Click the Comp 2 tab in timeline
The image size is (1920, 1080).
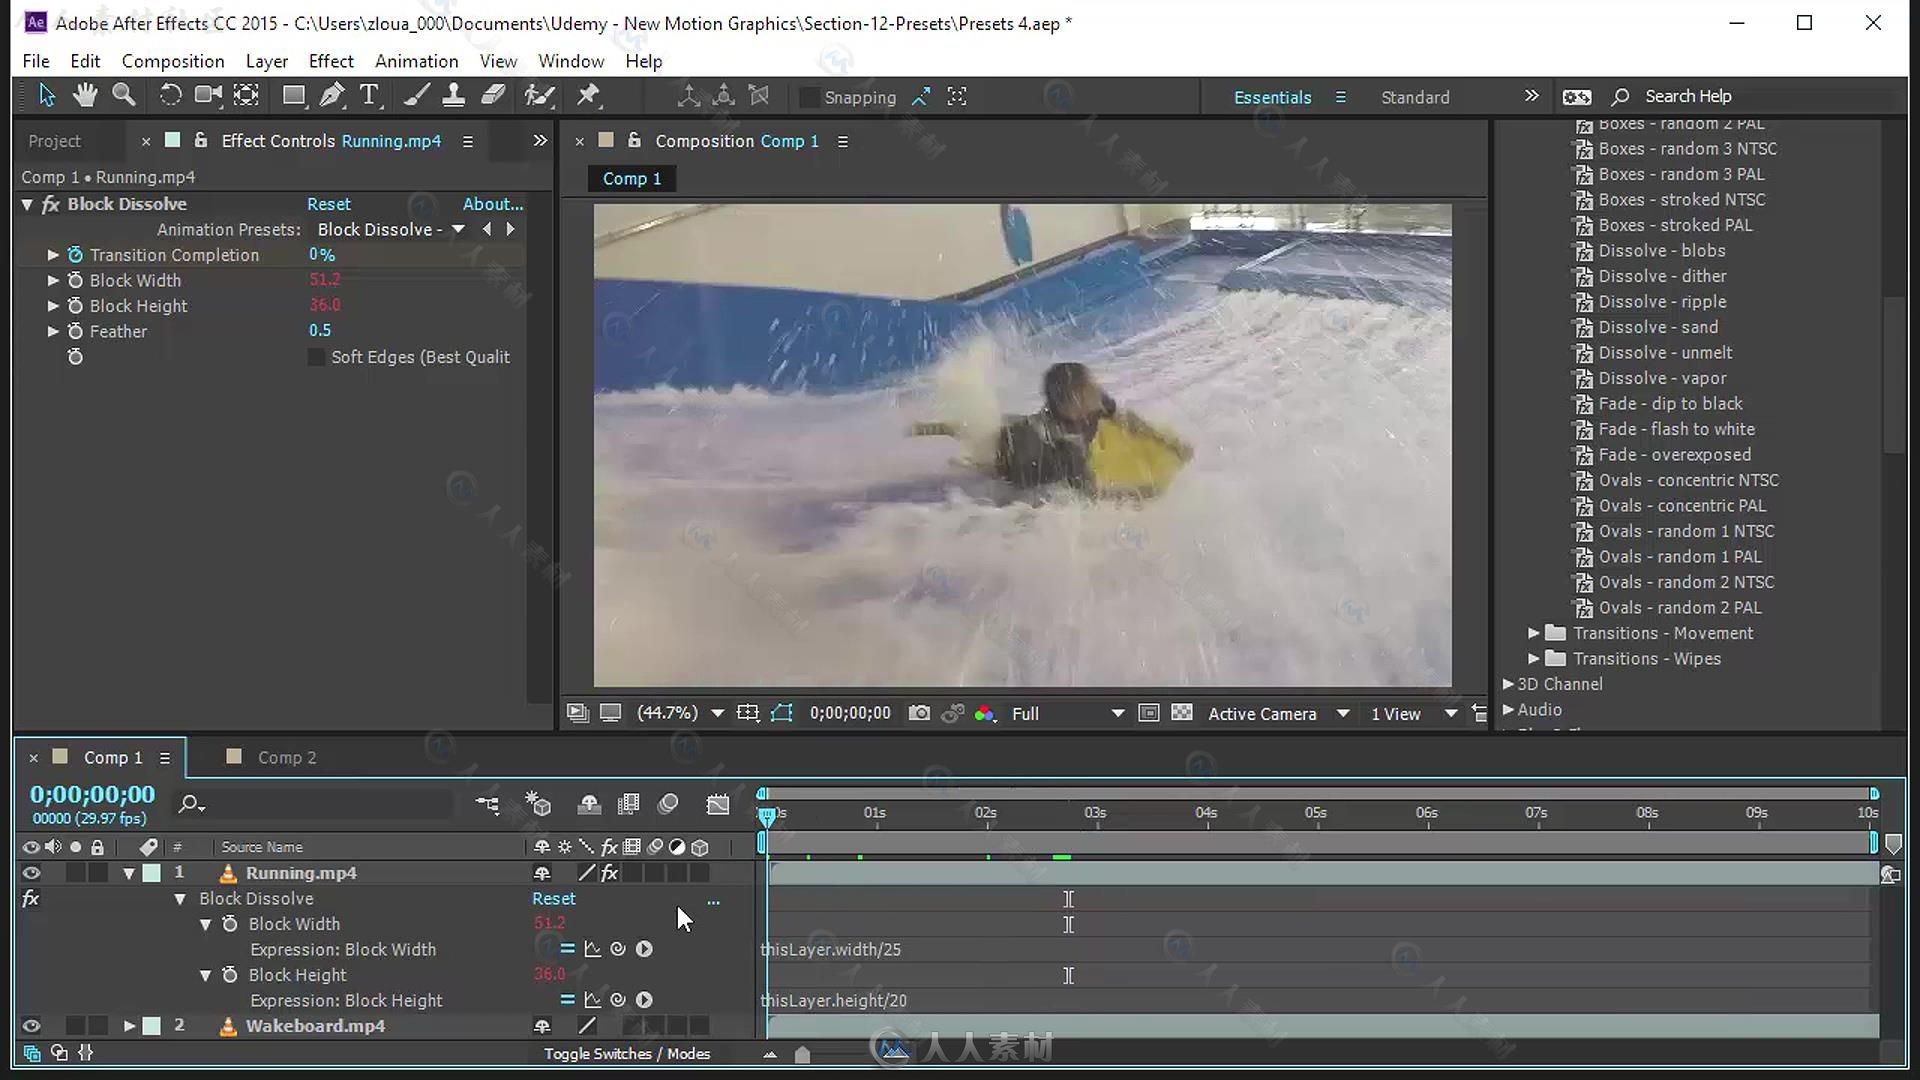pyautogui.click(x=287, y=756)
